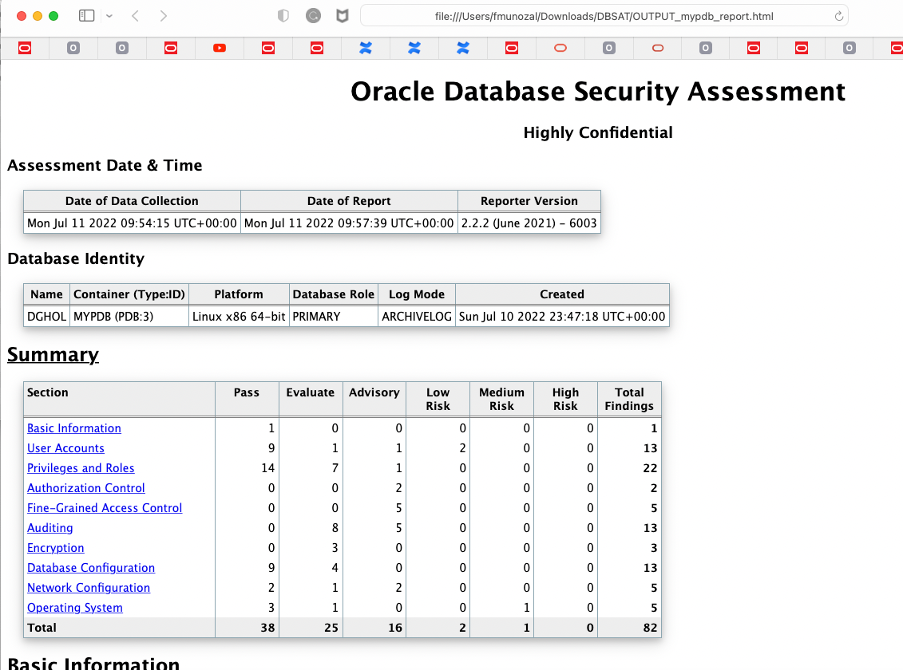Click the High Risk column header

(566, 399)
